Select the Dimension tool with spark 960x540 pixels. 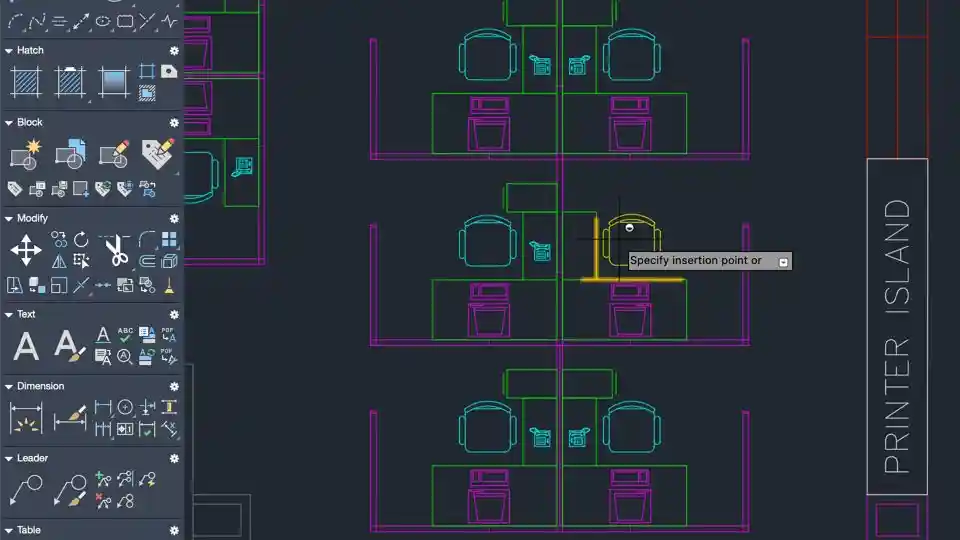point(26,418)
